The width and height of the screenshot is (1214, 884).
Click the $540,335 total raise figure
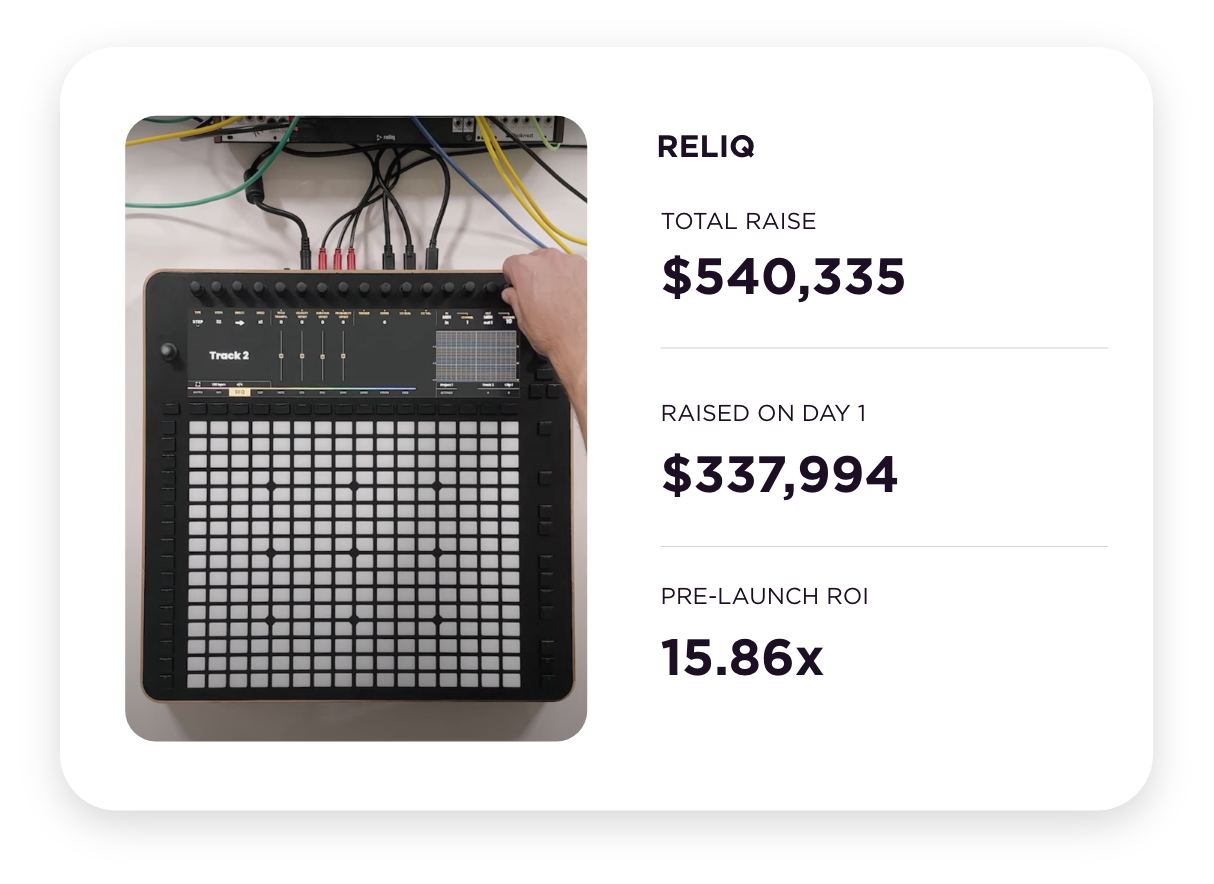tap(784, 277)
